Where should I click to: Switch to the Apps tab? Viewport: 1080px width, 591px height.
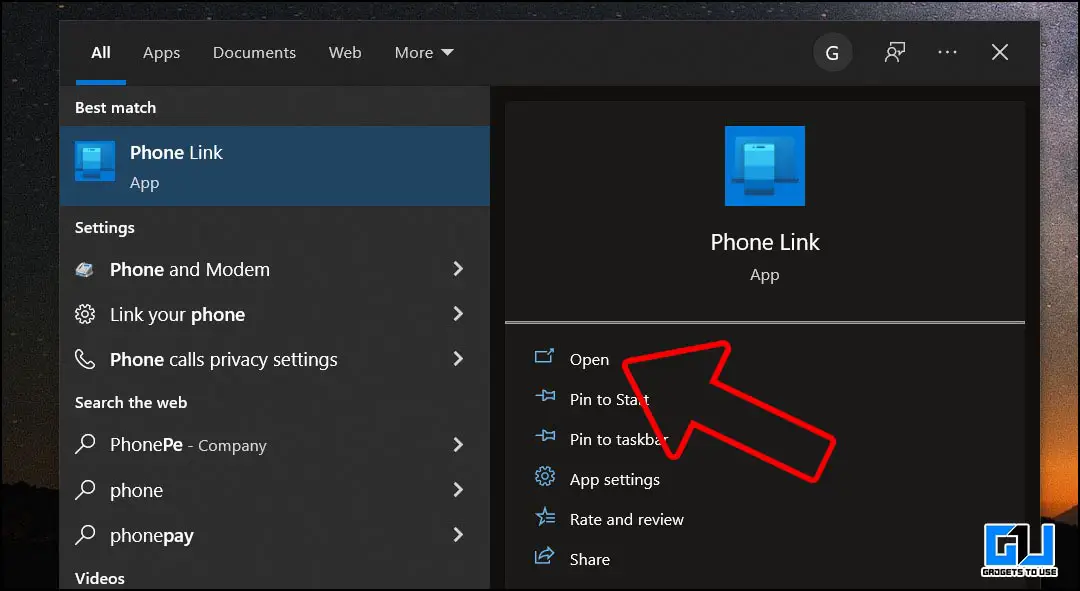161,53
